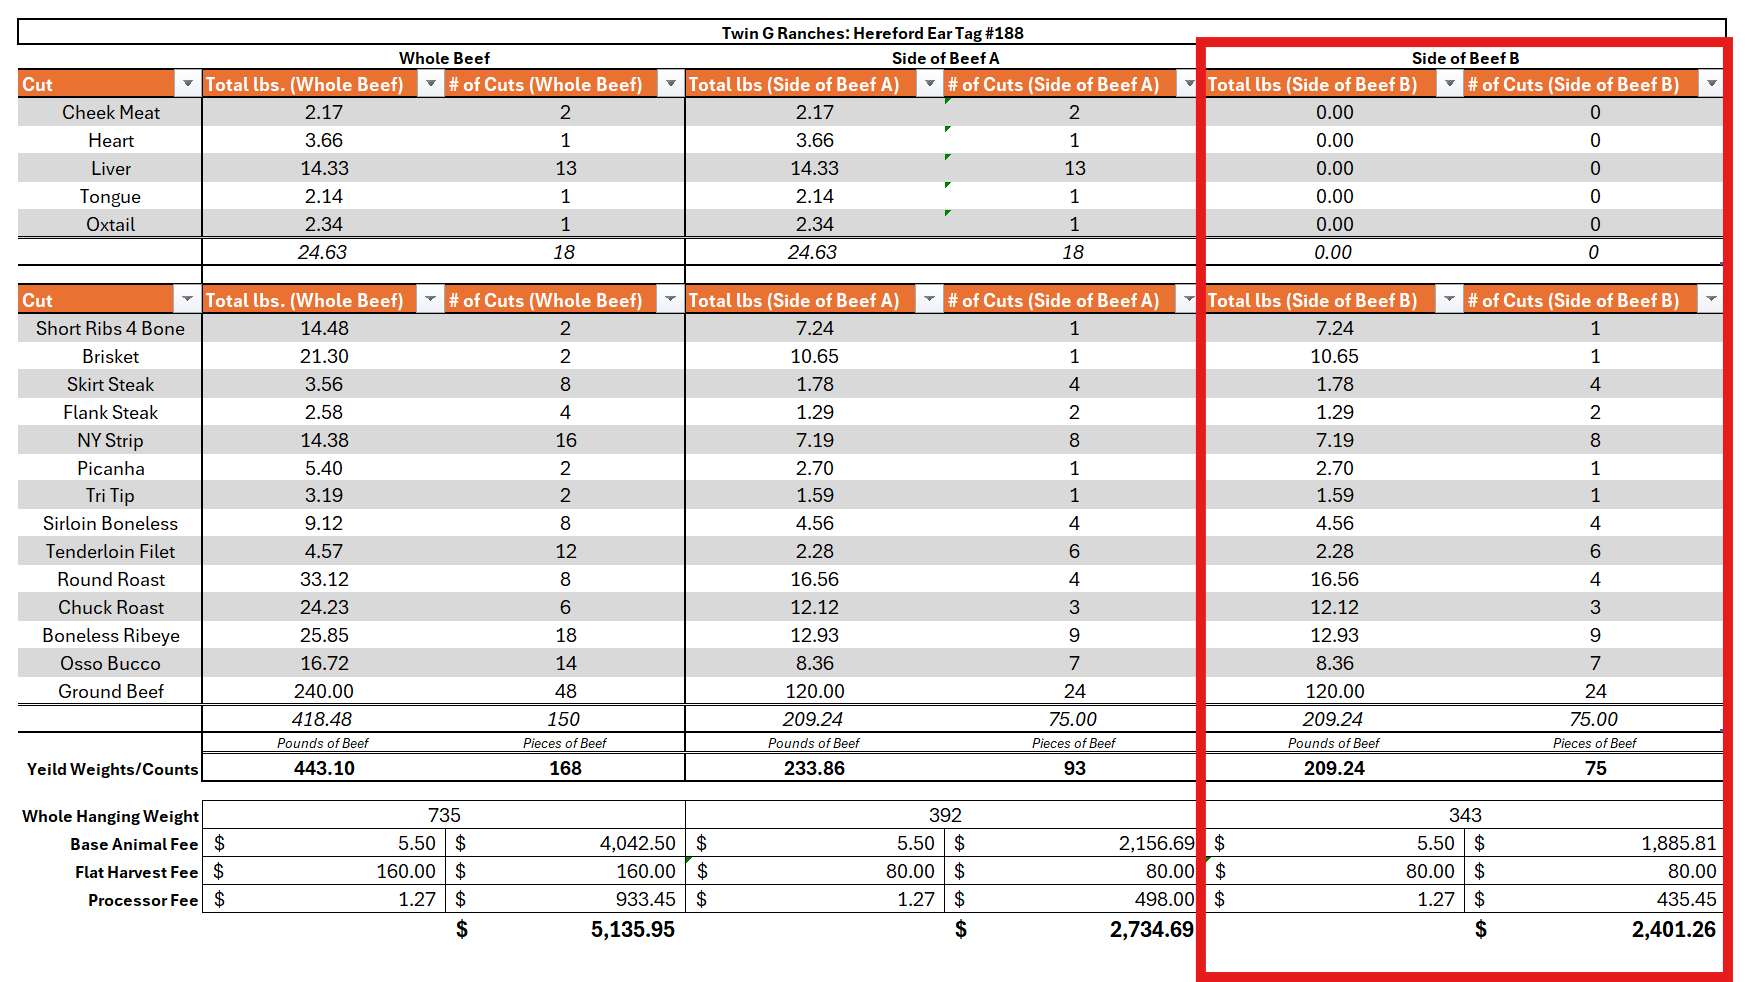This screenshot has width=1750, height=982.
Task: Click the Processor Fee row label
Action: point(143,900)
